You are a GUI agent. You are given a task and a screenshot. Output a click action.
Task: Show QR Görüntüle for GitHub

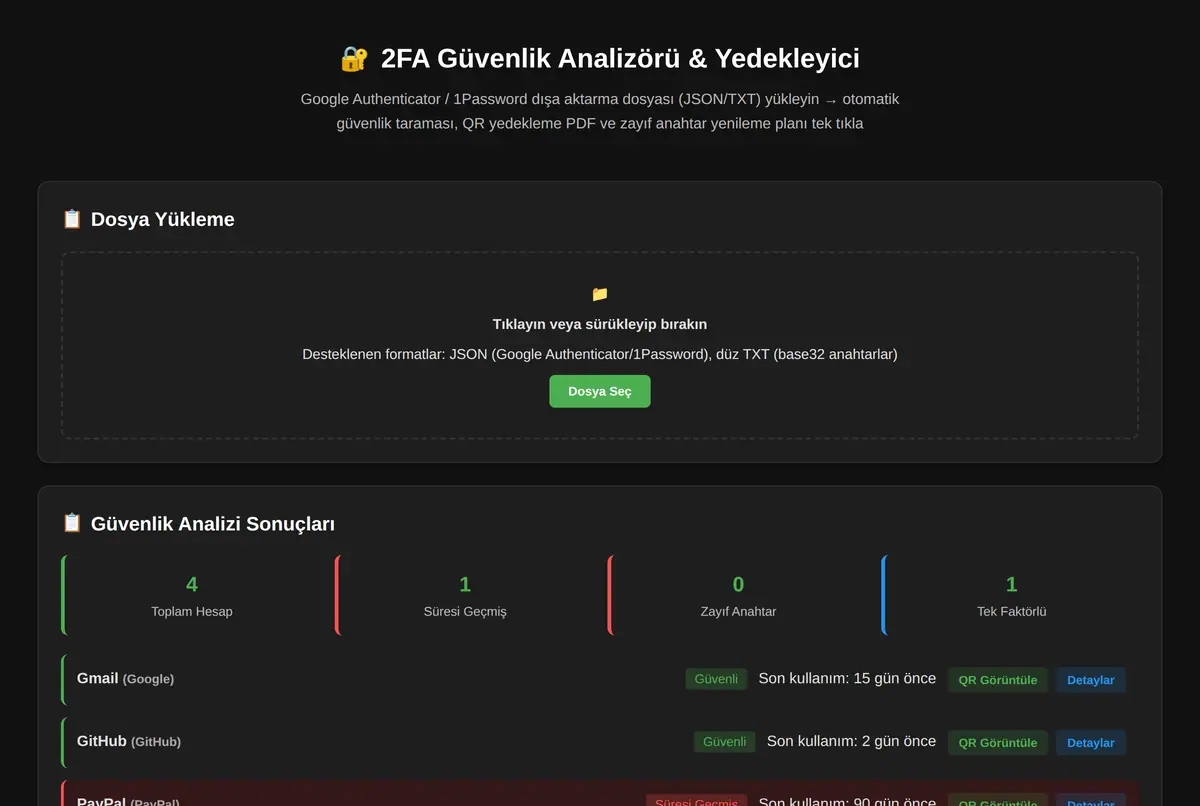998,743
